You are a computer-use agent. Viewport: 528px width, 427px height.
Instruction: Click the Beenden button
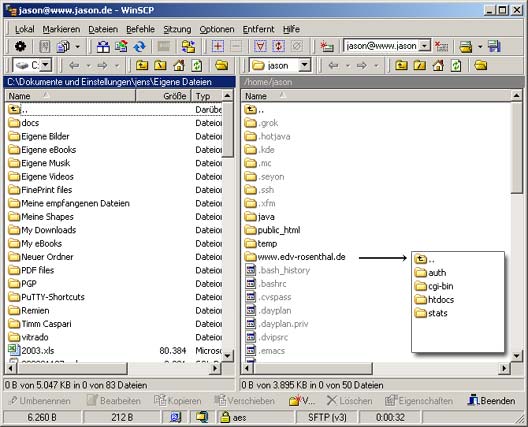[491, 400]
